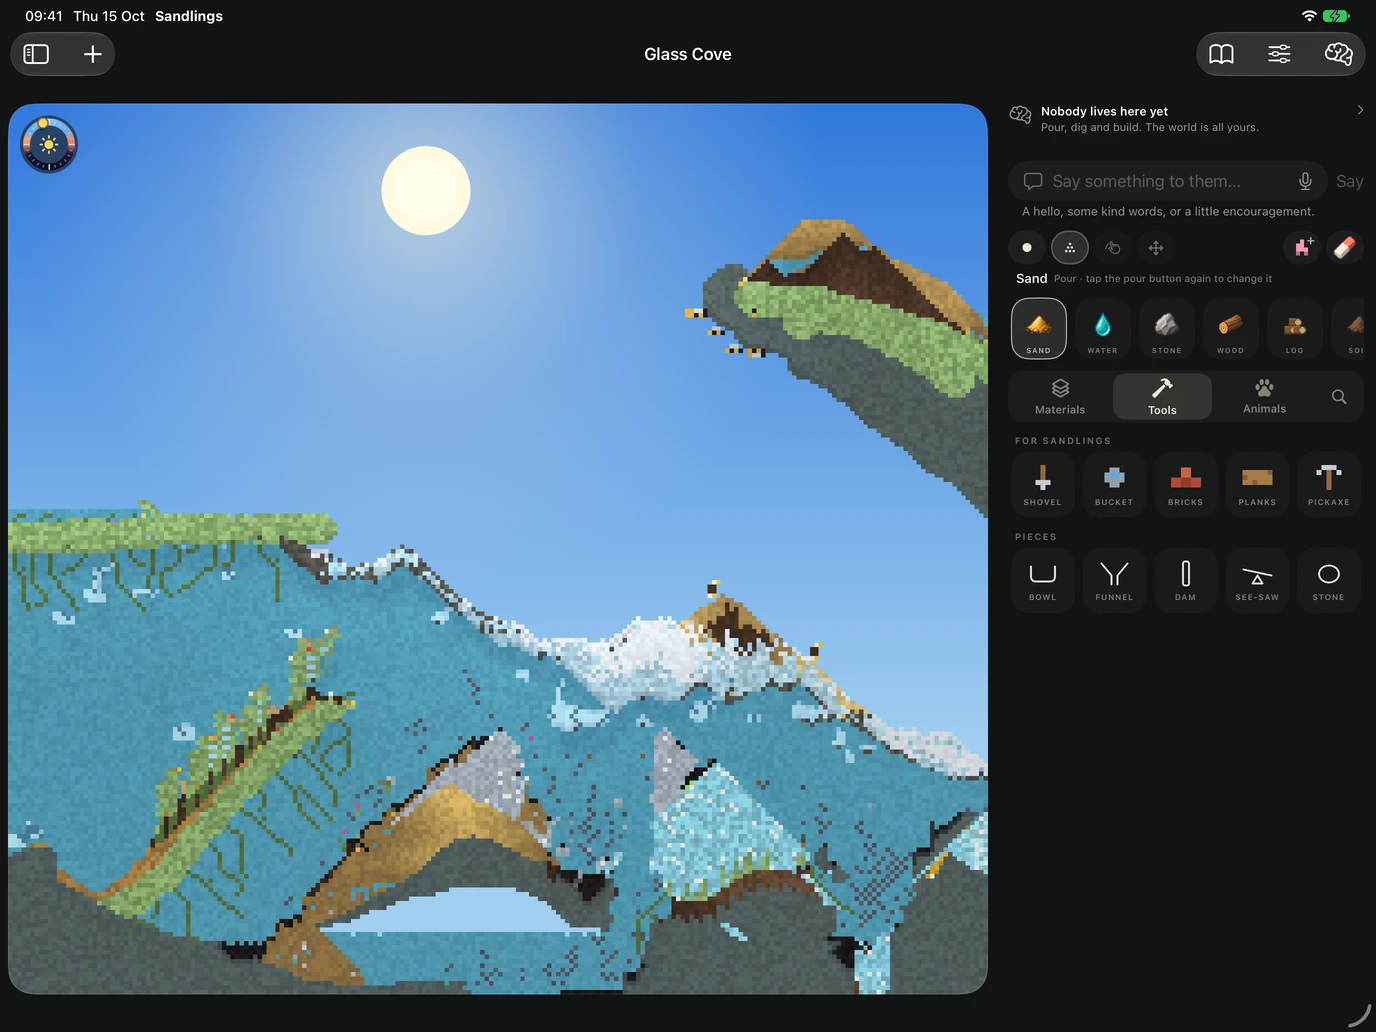
Task: Focus the 'Say something to them' field
Action: [x=1167, y=181]
